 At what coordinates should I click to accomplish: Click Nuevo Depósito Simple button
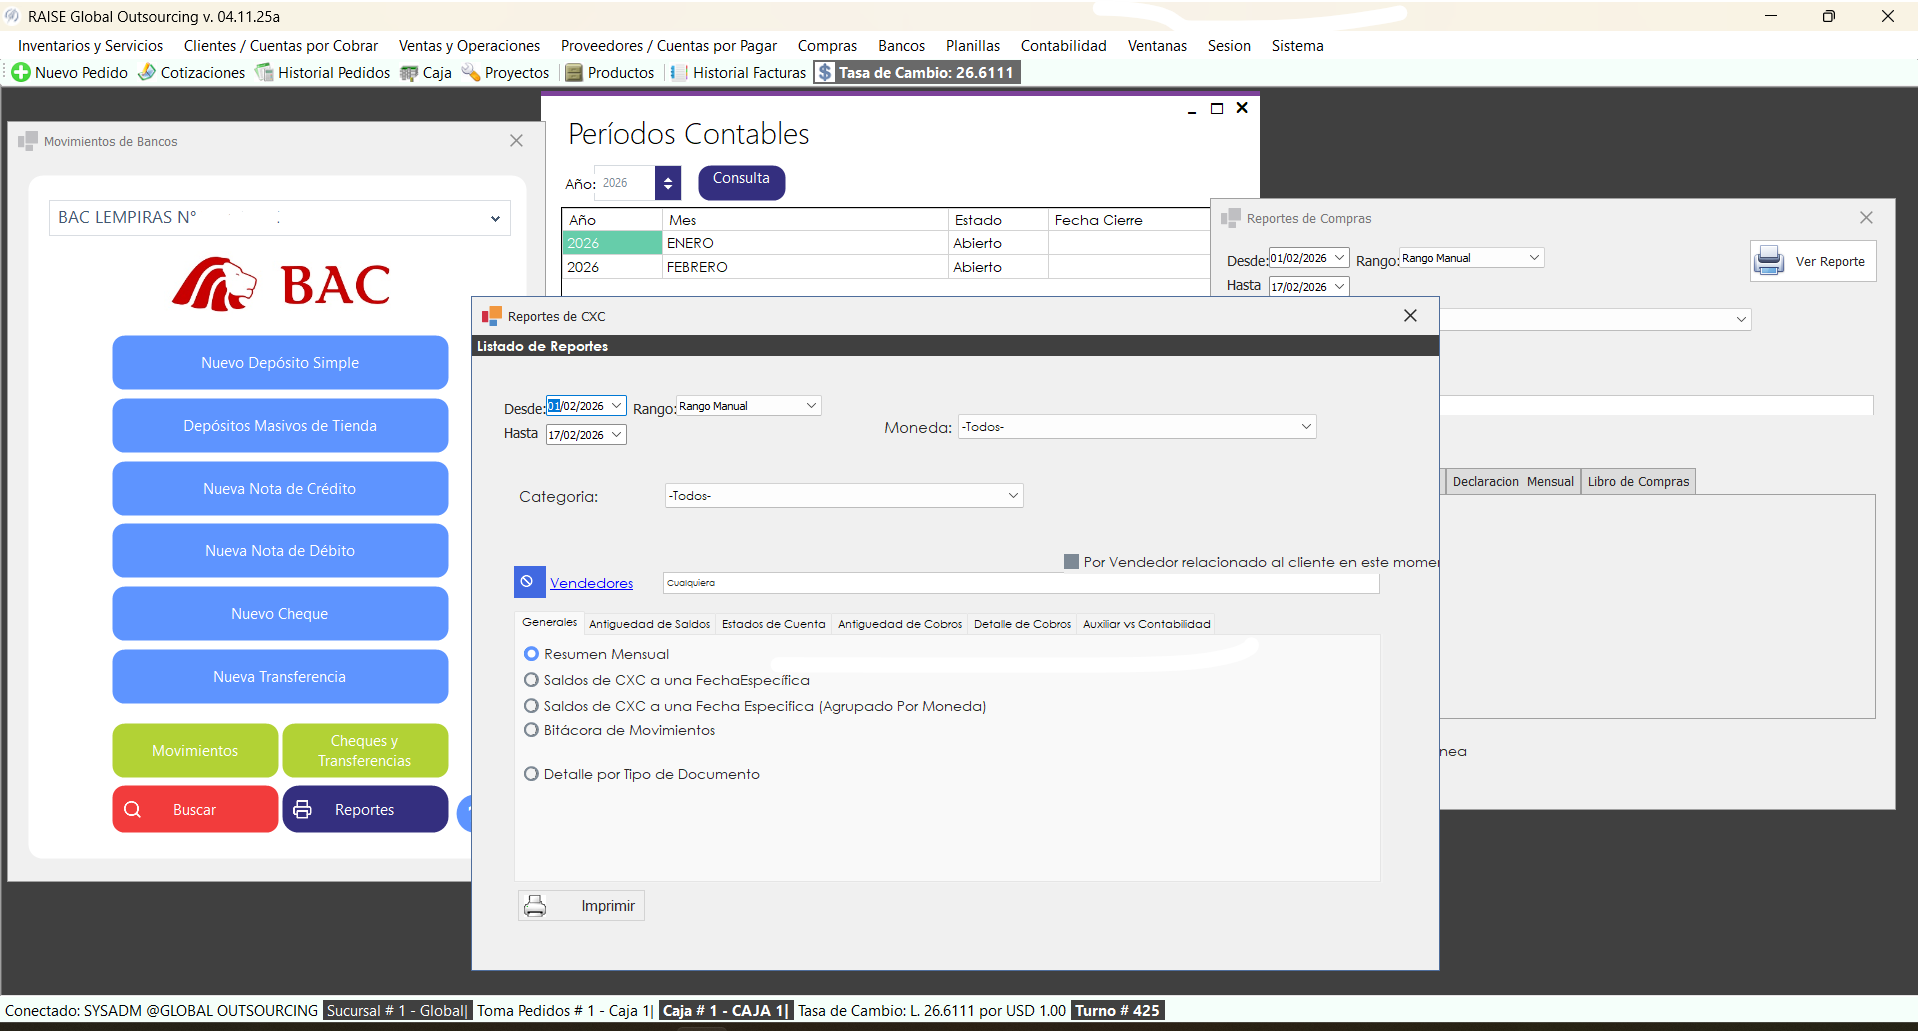(280, 363)
